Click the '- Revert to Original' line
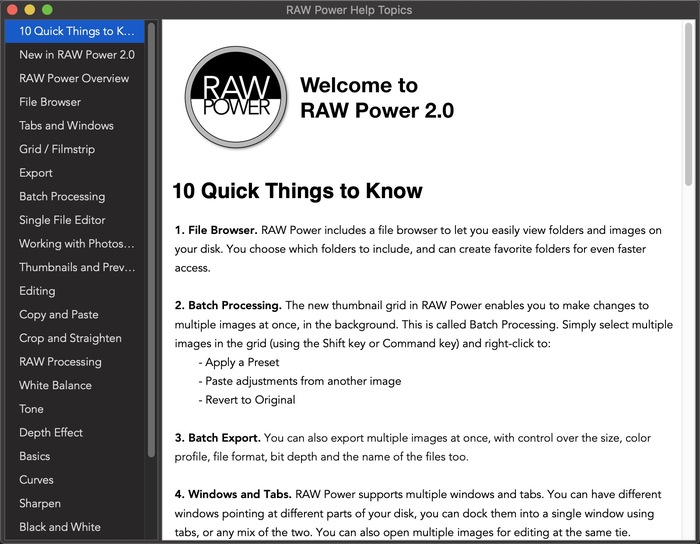 pos(247,400)
